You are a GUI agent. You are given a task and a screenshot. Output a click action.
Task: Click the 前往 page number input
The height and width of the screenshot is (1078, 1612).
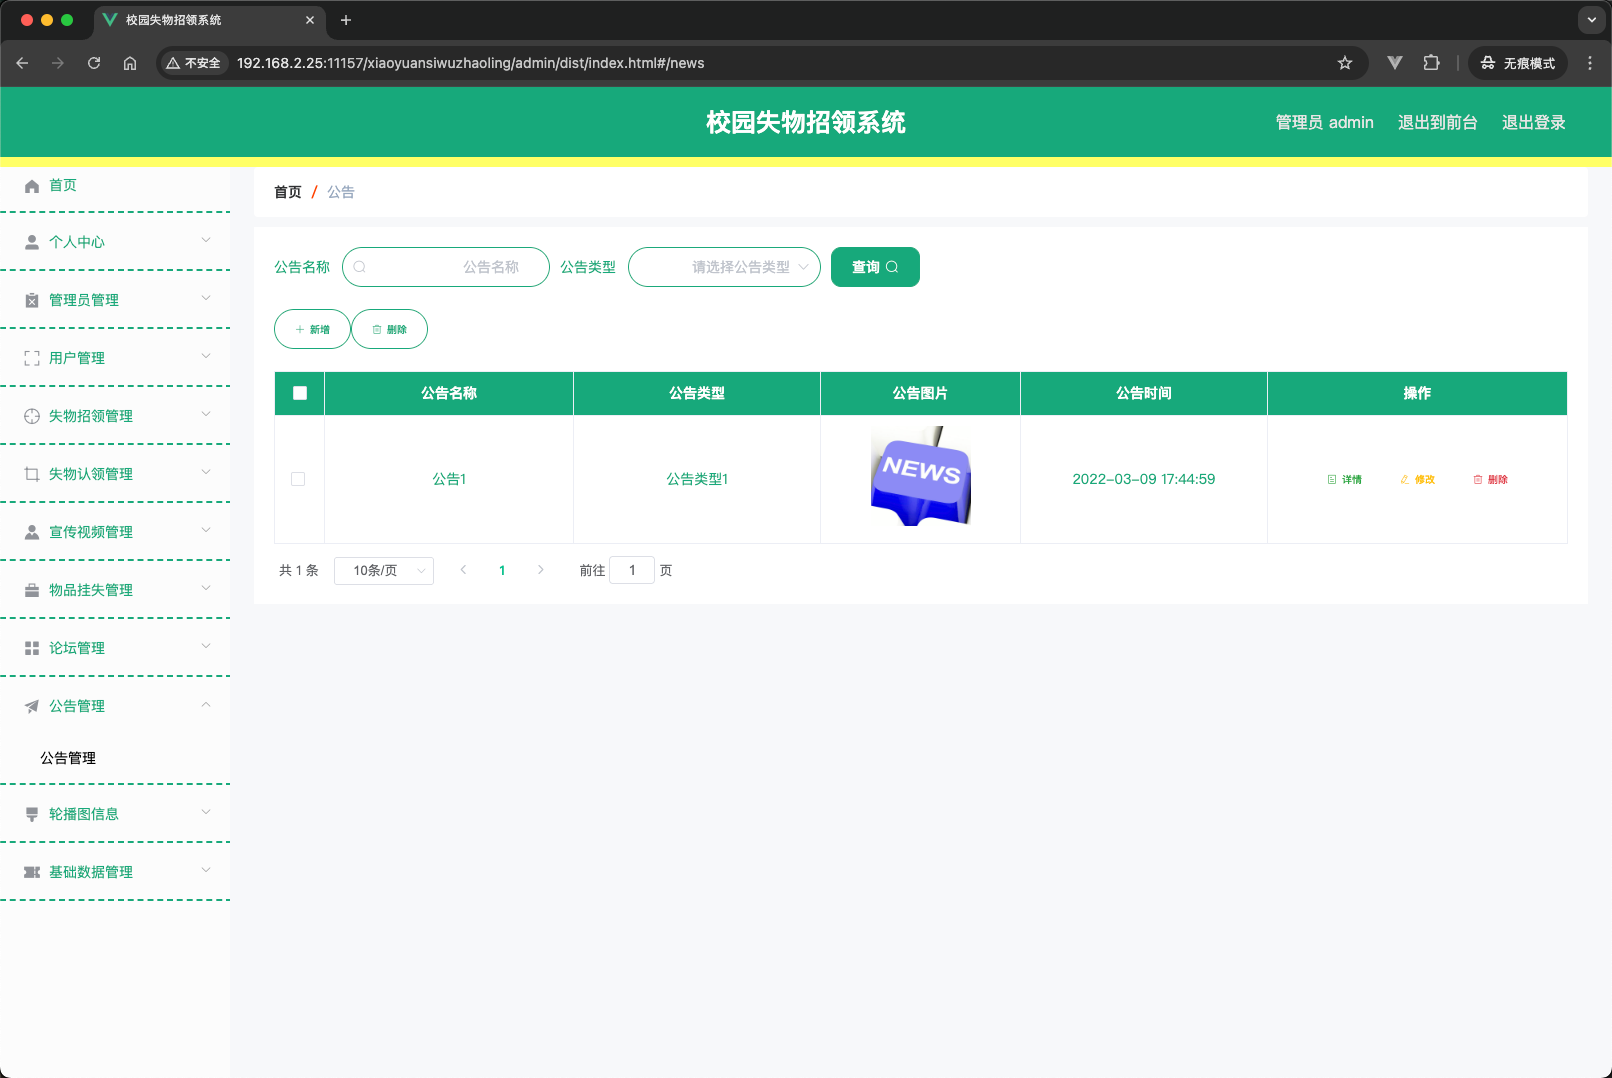click(632, 570)
